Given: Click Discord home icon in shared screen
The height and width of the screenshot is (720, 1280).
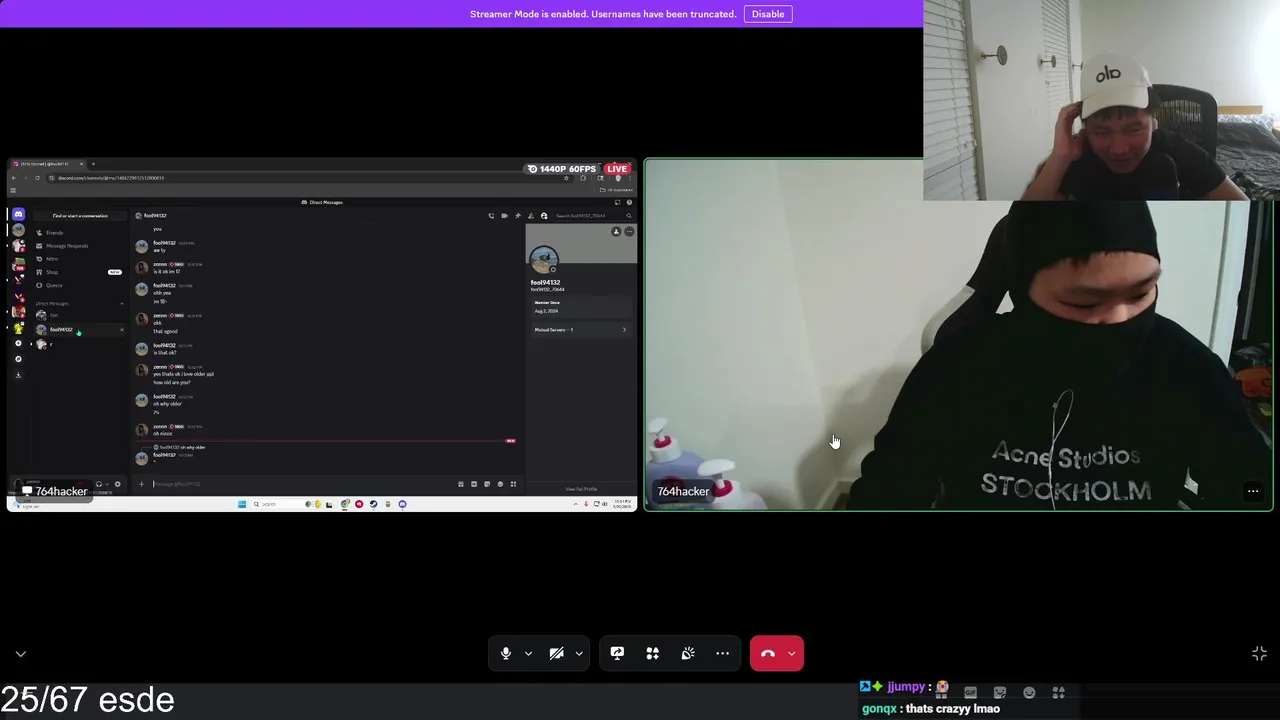Looking at the screenshot, I should [18, 214].
